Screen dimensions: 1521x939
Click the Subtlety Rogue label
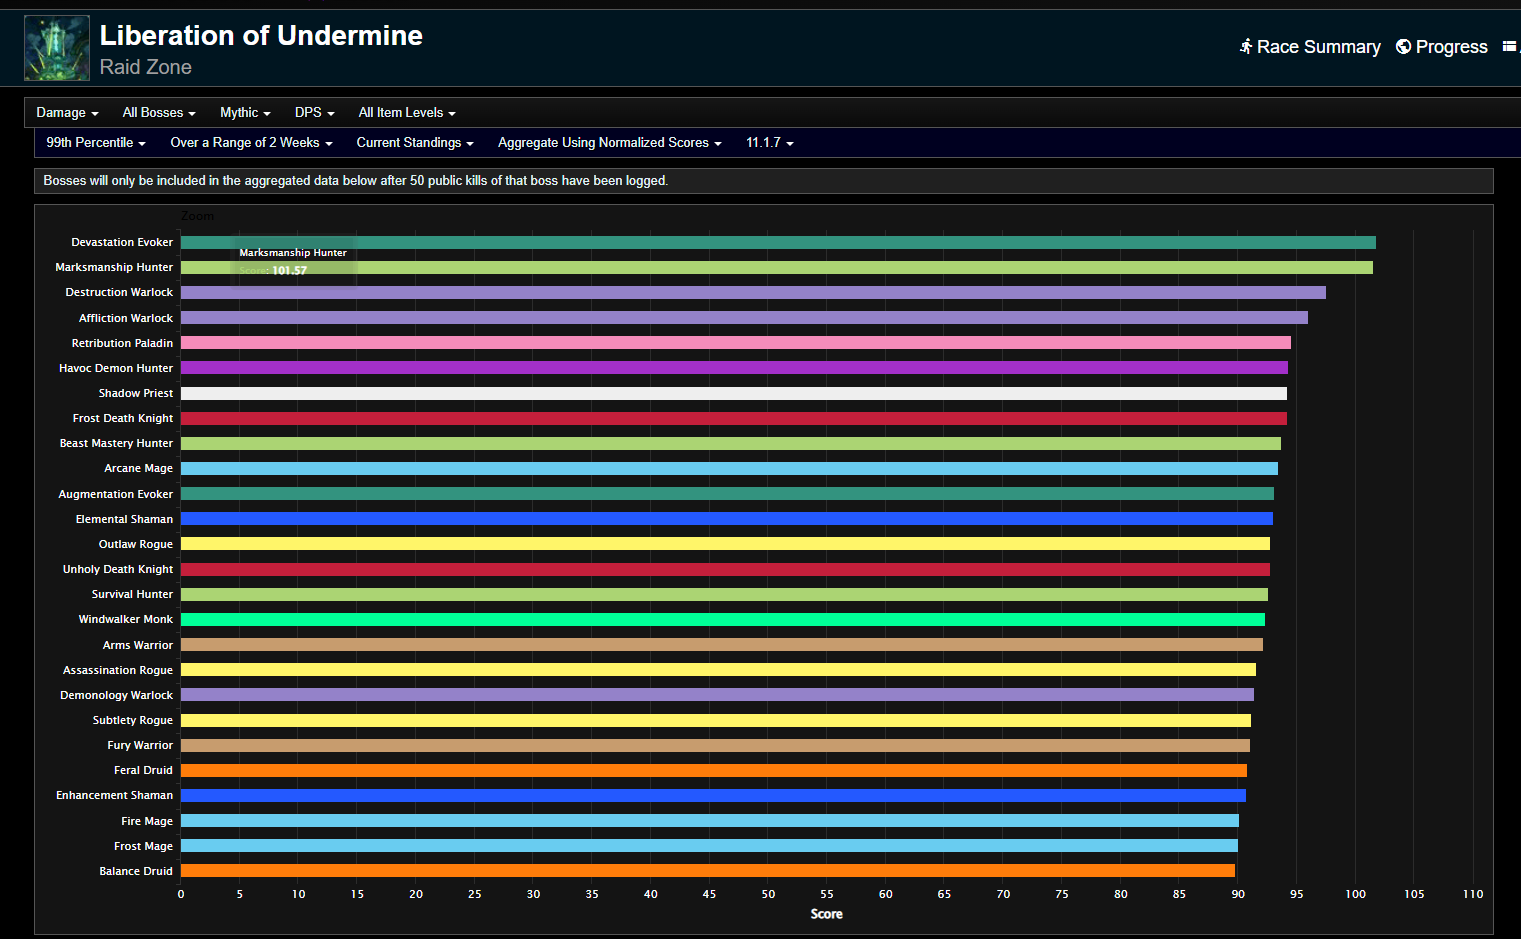(133, 720)
